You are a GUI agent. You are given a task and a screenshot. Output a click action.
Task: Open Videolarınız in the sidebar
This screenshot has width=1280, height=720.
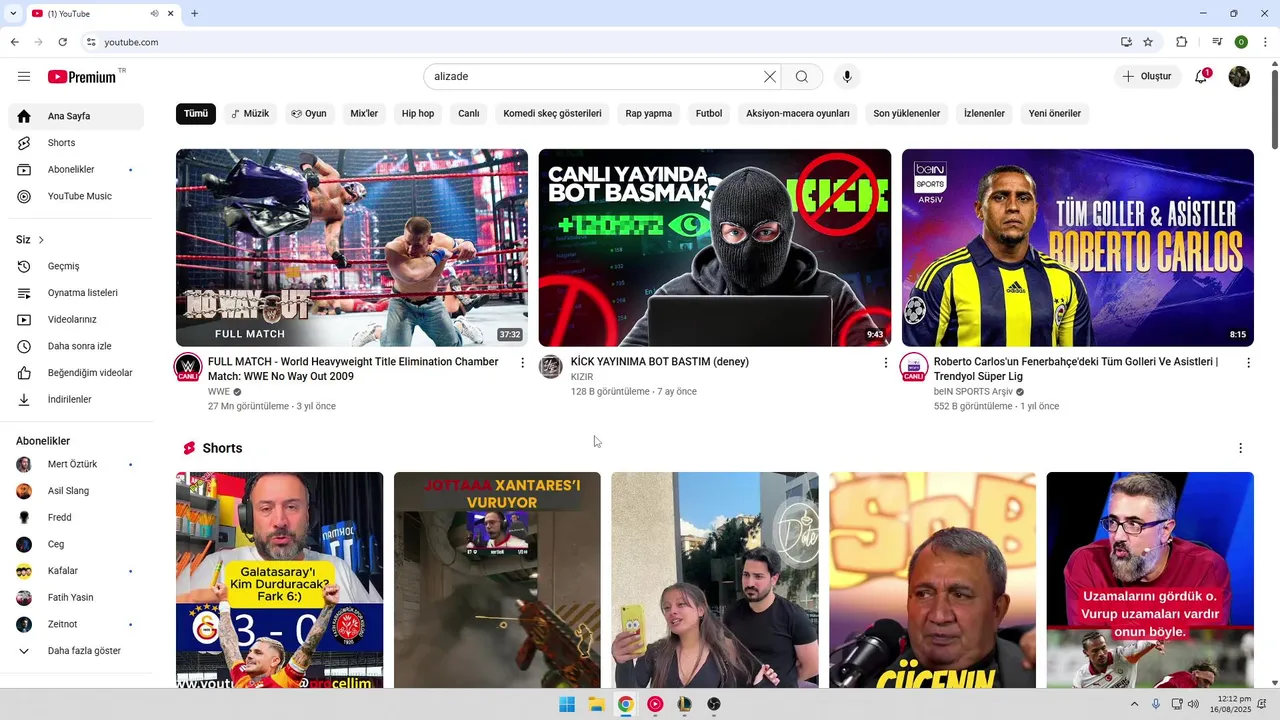76,320
